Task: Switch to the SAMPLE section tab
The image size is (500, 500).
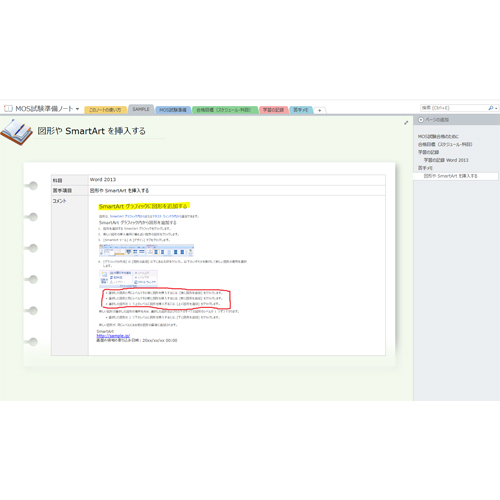Action: pyautogui.click(x=141, y=109)
